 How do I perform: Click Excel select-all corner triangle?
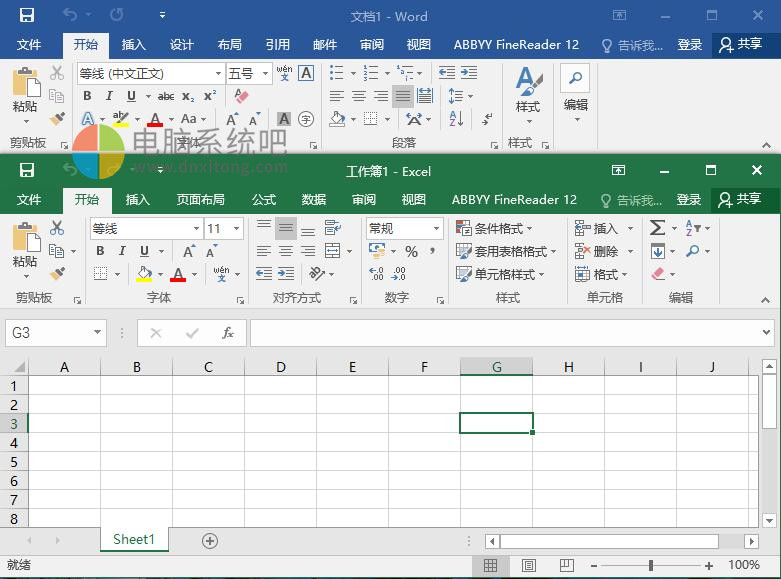(19, 367)
